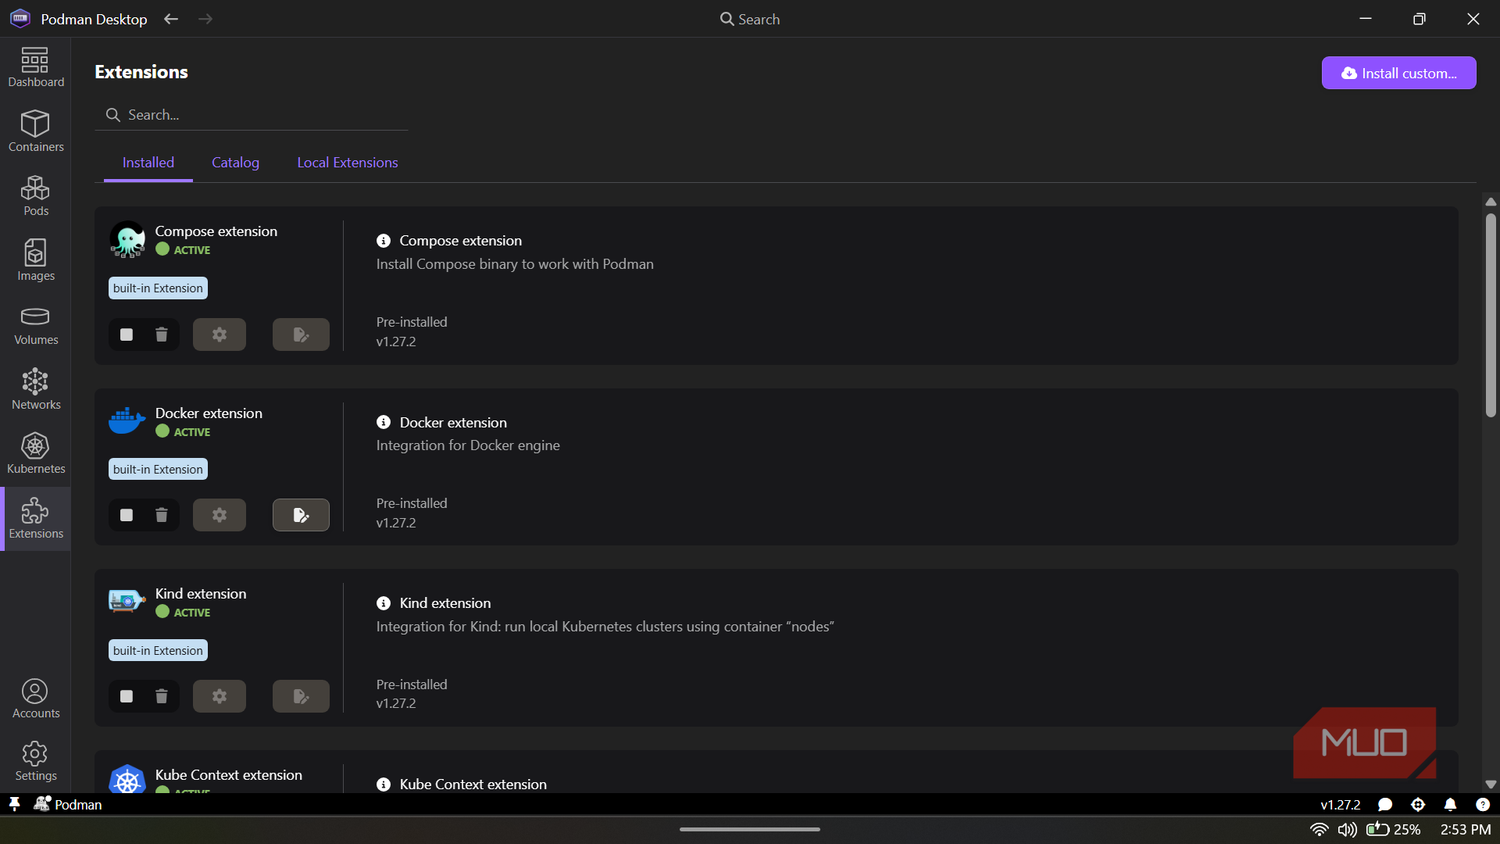1500x844 pixels.
Task: Click 'Integration for Docker engine' text
Action: coord(468,445)
